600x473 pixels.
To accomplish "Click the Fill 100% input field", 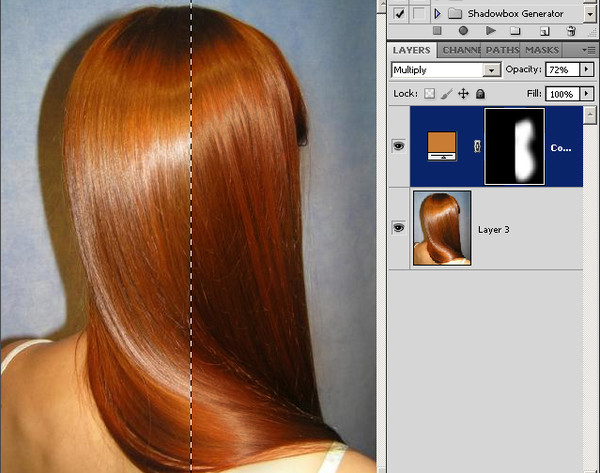I will coord(562,94).
